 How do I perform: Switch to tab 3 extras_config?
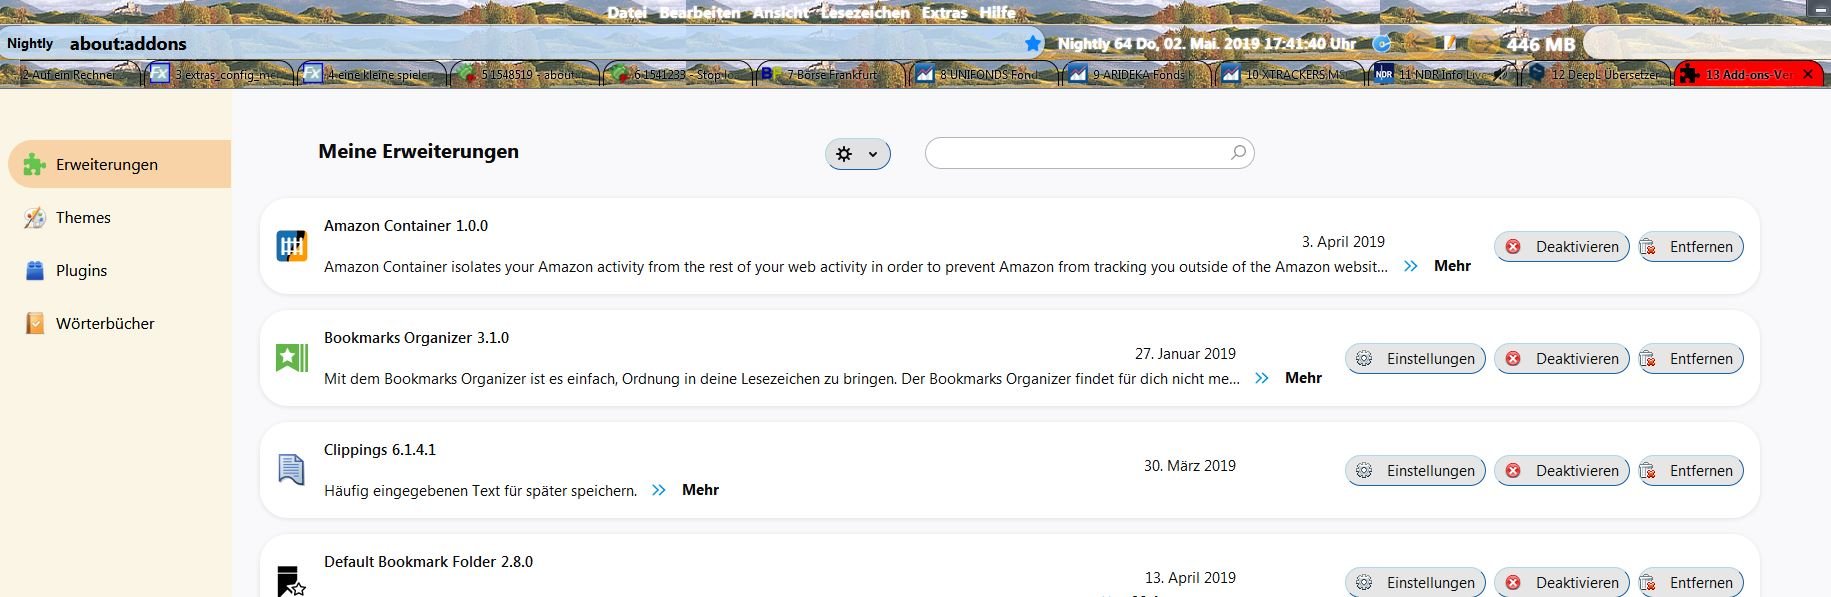pyautogui.click(x=217, y=74)
